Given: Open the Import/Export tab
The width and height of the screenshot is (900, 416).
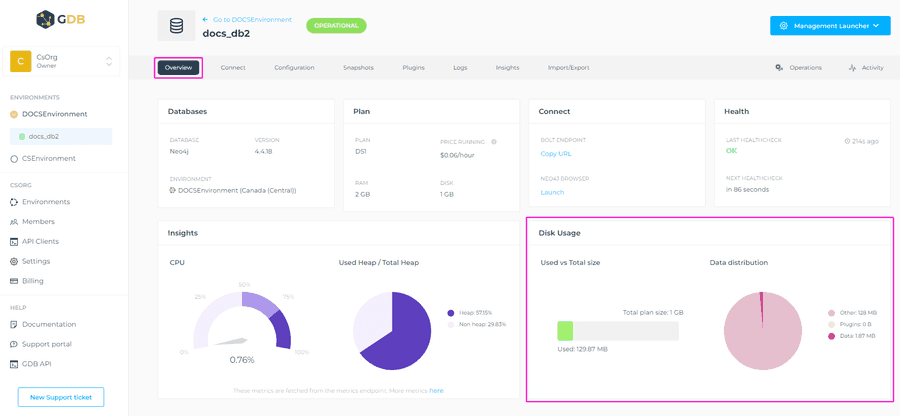Looking at the screenshot, I should click(x=568, y=68).
